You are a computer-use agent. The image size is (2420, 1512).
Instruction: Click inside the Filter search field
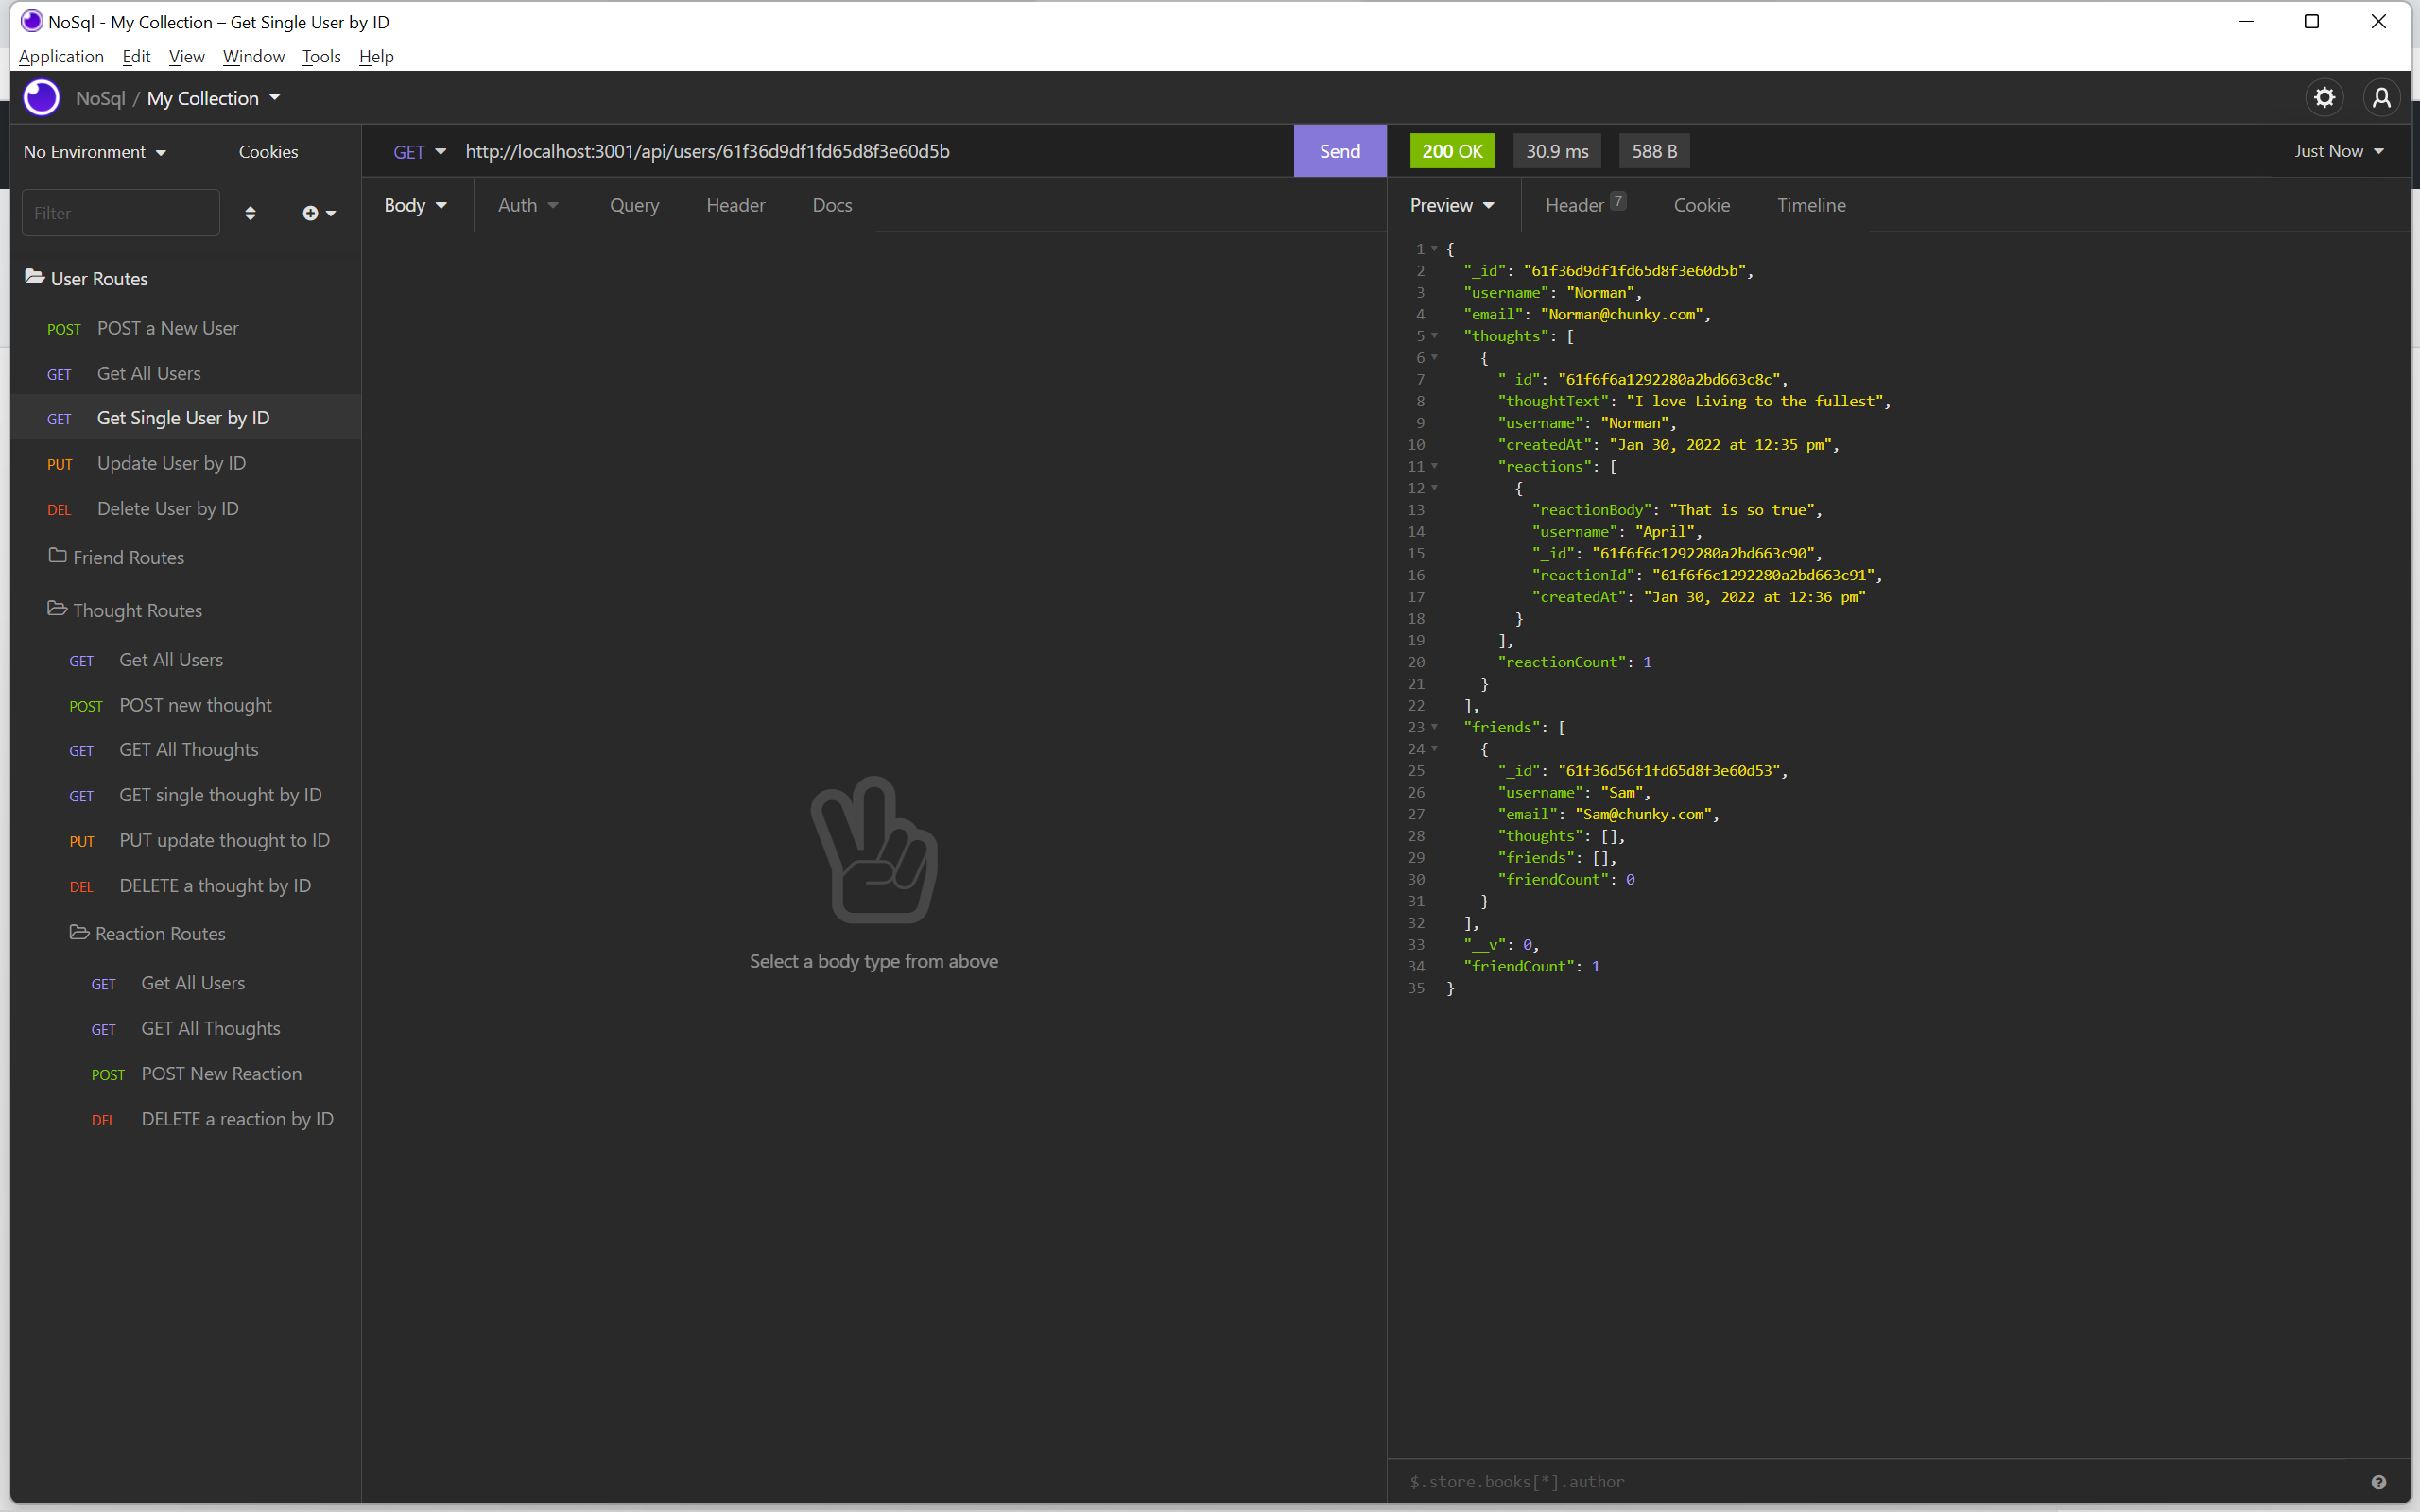pos(120,212)
